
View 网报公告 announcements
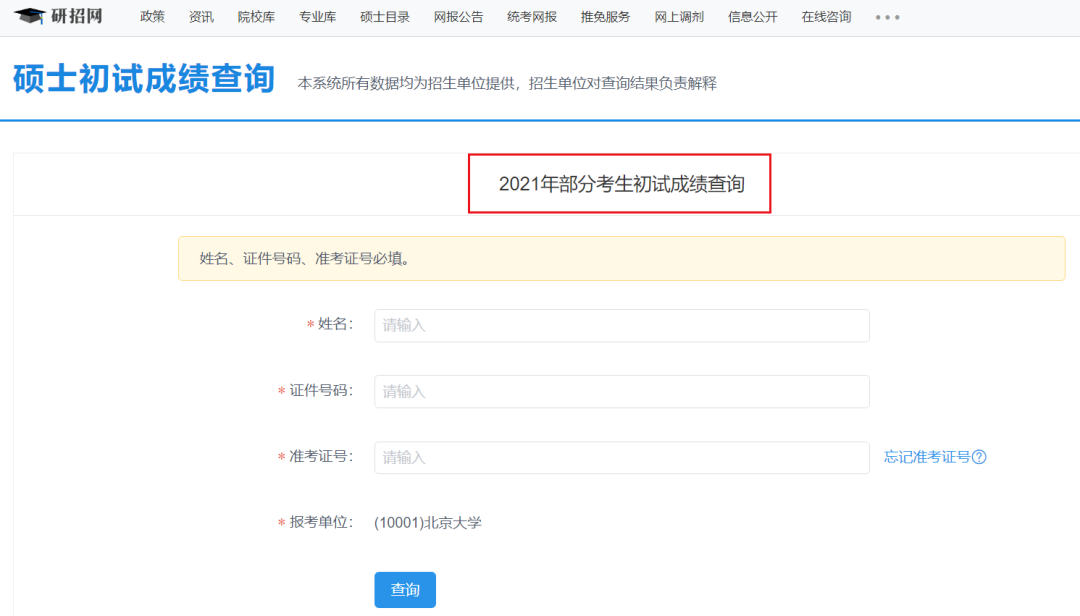pyautogui.click(x=459, y=16)
